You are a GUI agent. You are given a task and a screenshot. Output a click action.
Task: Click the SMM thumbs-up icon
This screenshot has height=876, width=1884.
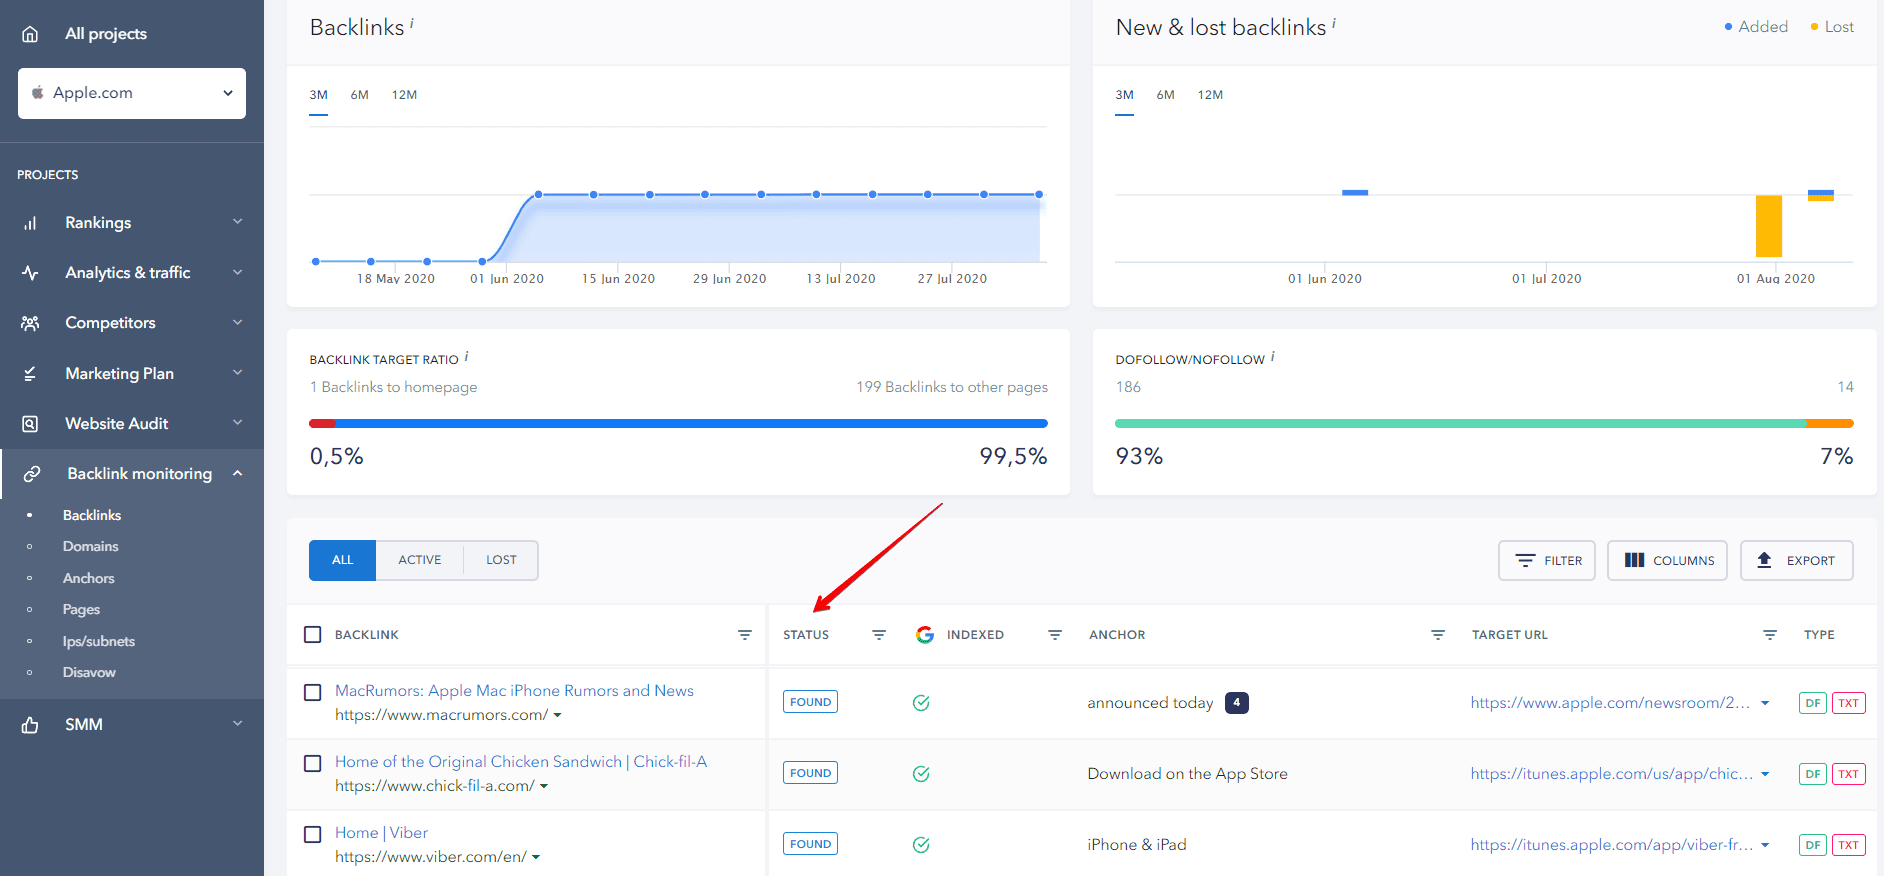point(30,725)
